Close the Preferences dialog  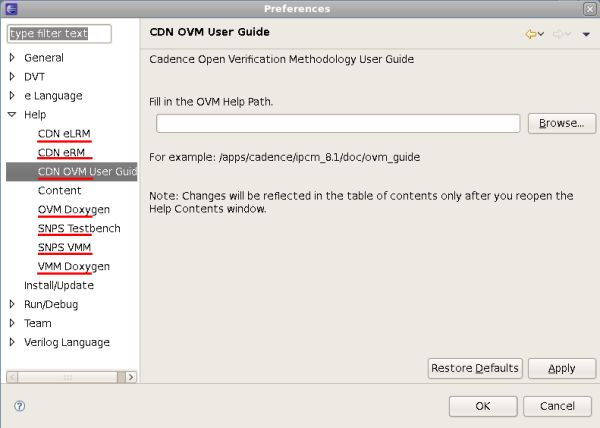590,8
